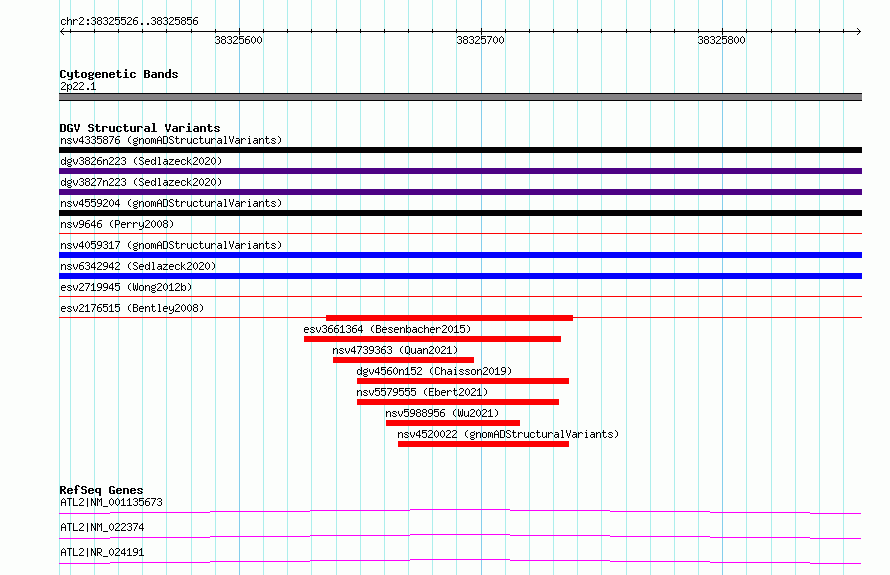Image resolution: width=890 pixels, height=575 pixels.
Task: Open gene ATL2|NR_024191 label
Action: coord(102,552)
